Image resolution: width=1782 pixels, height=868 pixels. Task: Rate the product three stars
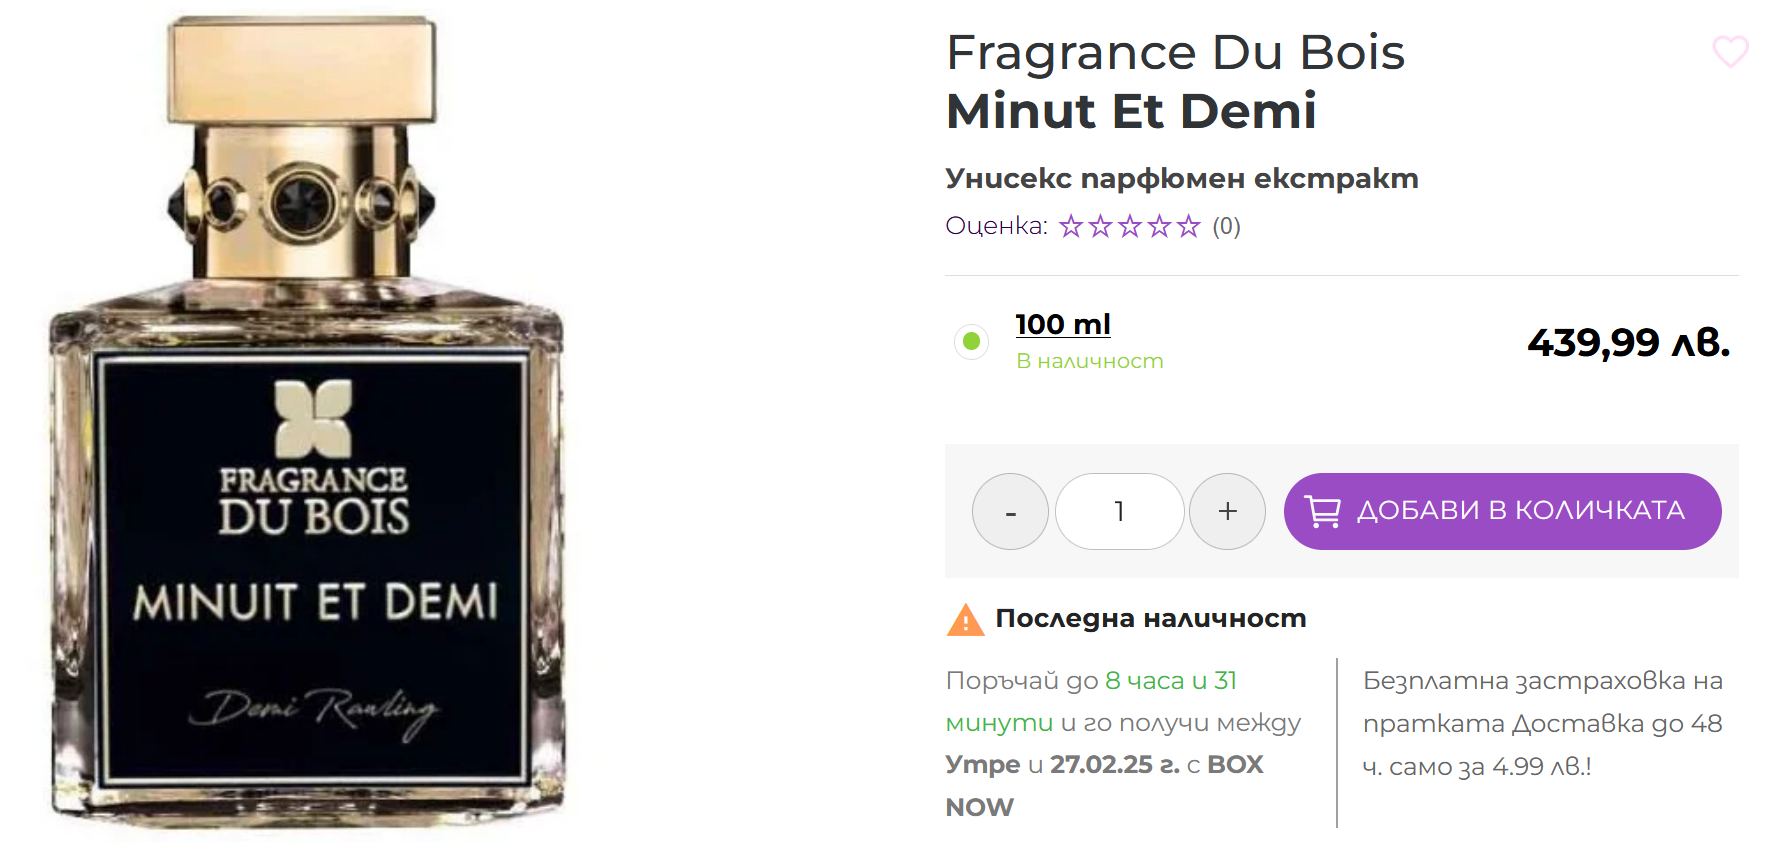(1130, 227)
